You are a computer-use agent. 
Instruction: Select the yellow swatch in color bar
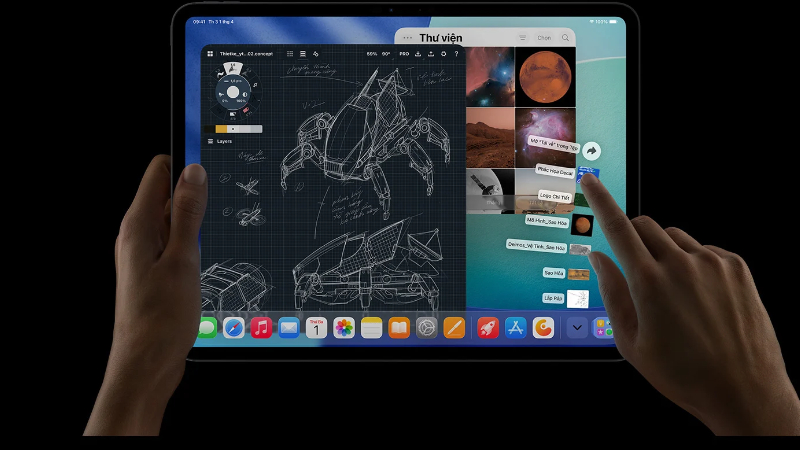(x=221, y=129)
